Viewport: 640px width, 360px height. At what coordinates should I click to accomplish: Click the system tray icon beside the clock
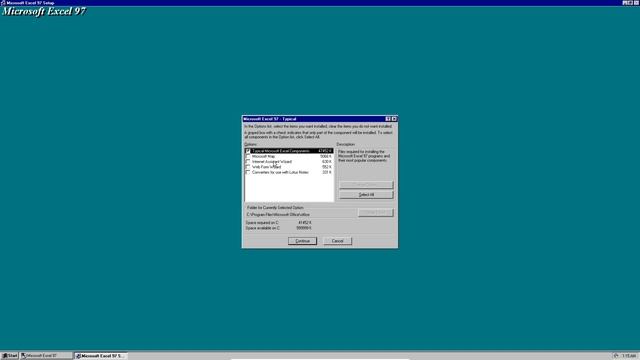tap(616, 356)
